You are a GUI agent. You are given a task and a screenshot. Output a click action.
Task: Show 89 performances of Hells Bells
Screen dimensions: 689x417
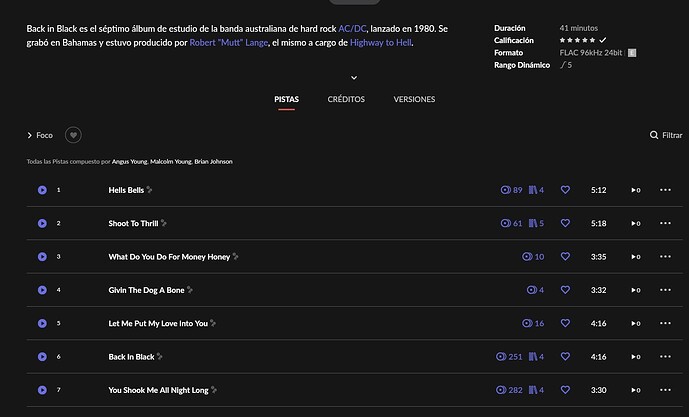point(511,190)
